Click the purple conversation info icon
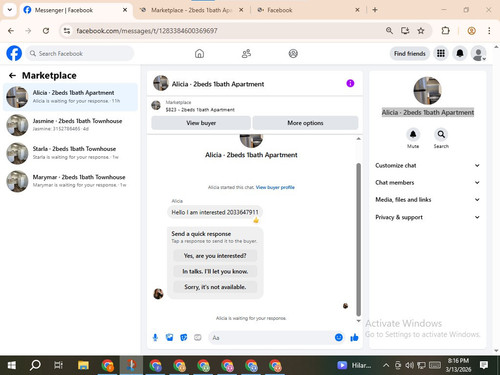 tap(350, 83)
